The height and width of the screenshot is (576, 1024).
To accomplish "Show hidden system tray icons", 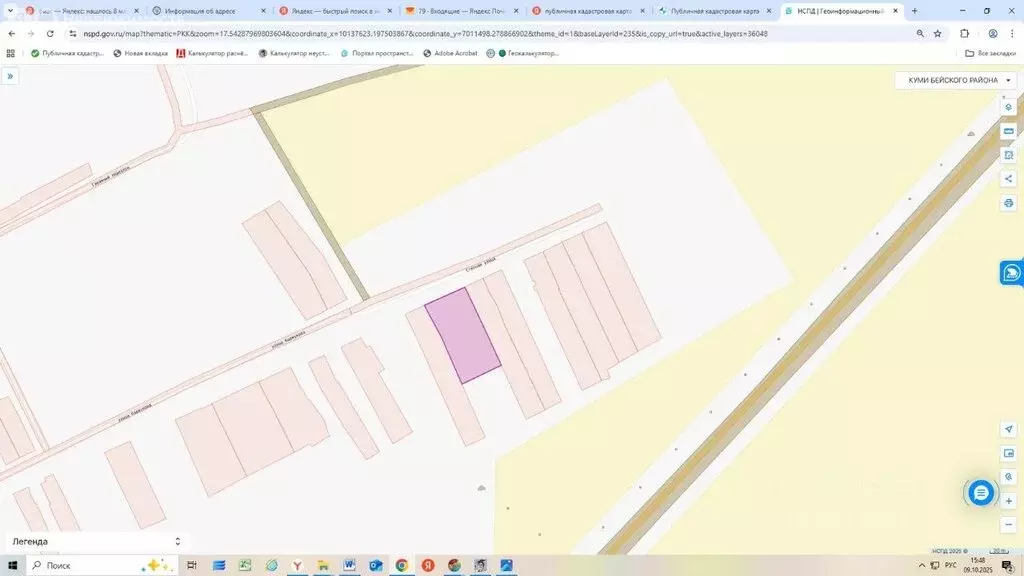I will (921, 566).
